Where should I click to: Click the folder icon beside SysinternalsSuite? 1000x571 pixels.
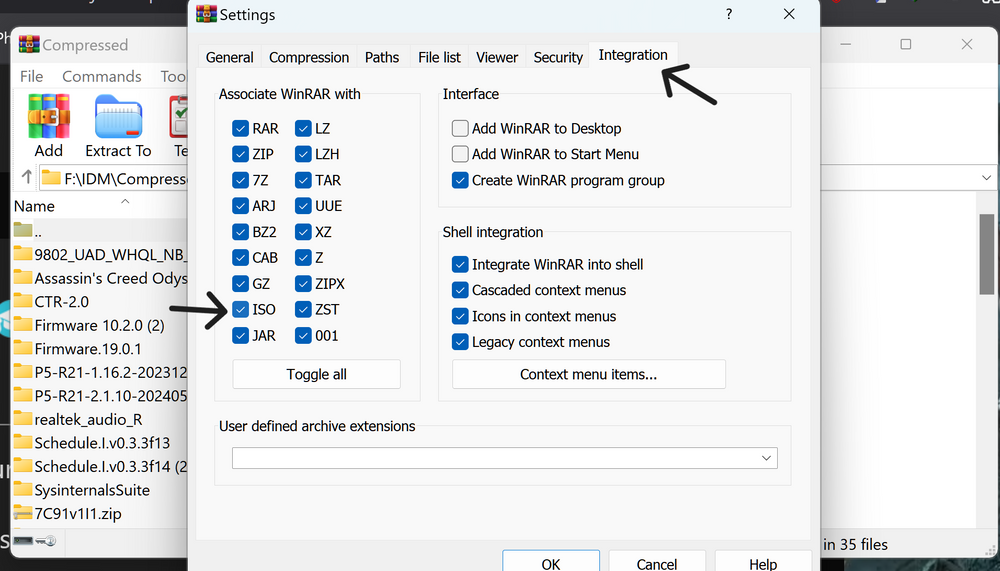pos(23,489)
